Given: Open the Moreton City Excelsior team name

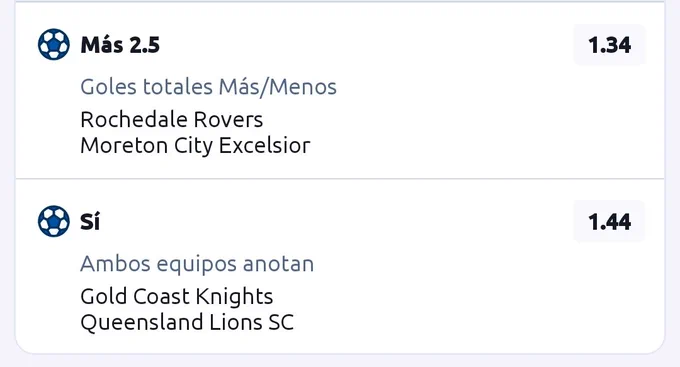Looking at the screenshot, I should coord(196,146).
